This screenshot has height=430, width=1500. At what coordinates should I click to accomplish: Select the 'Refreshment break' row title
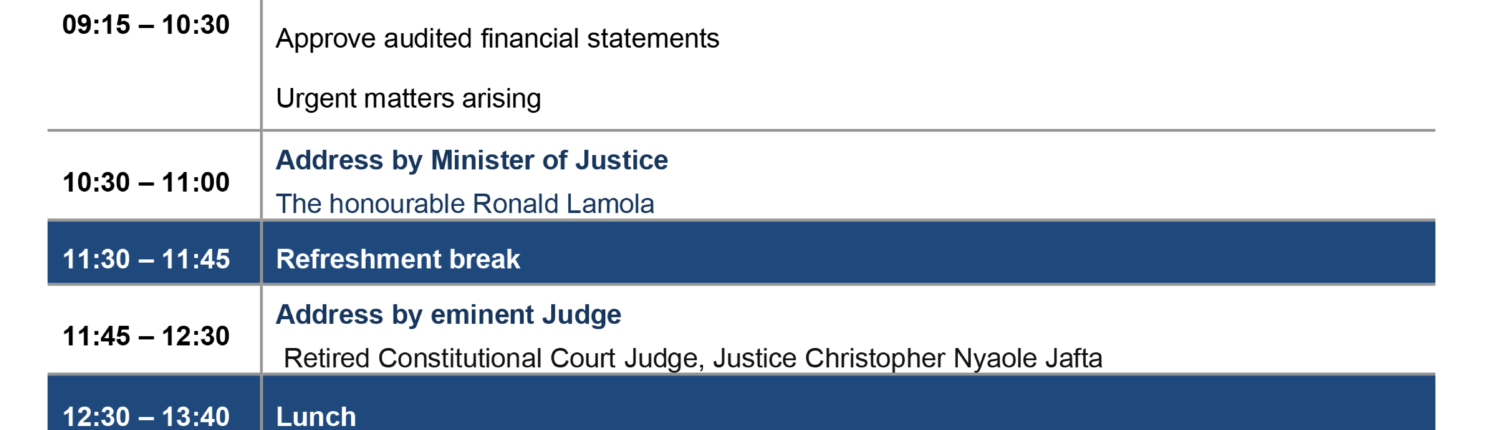coord(398,259)
